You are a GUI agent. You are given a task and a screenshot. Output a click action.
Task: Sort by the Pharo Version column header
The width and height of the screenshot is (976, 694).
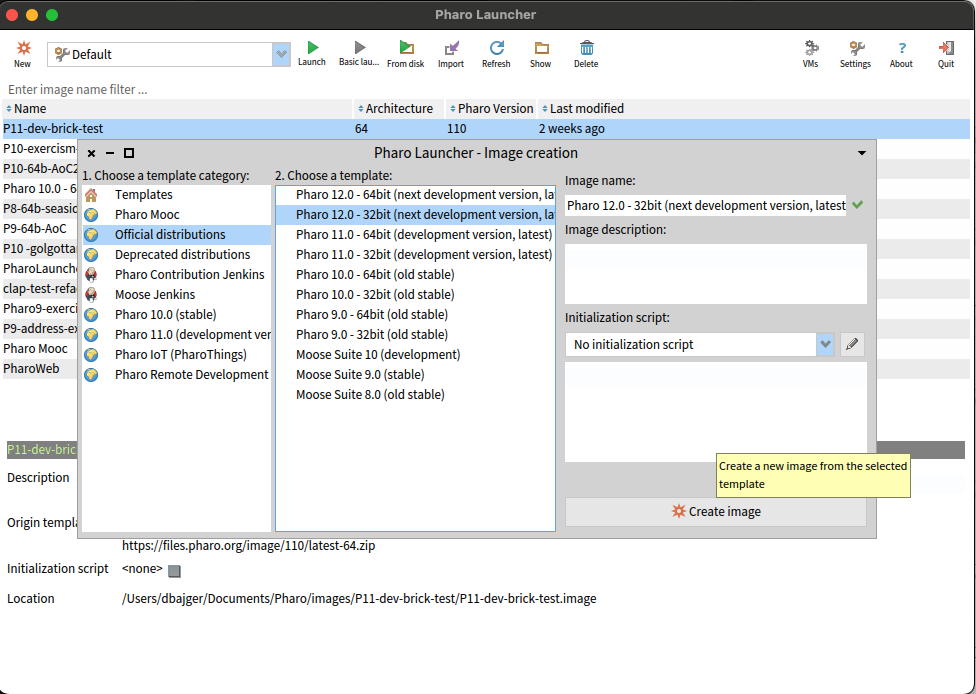click(490, 108)
